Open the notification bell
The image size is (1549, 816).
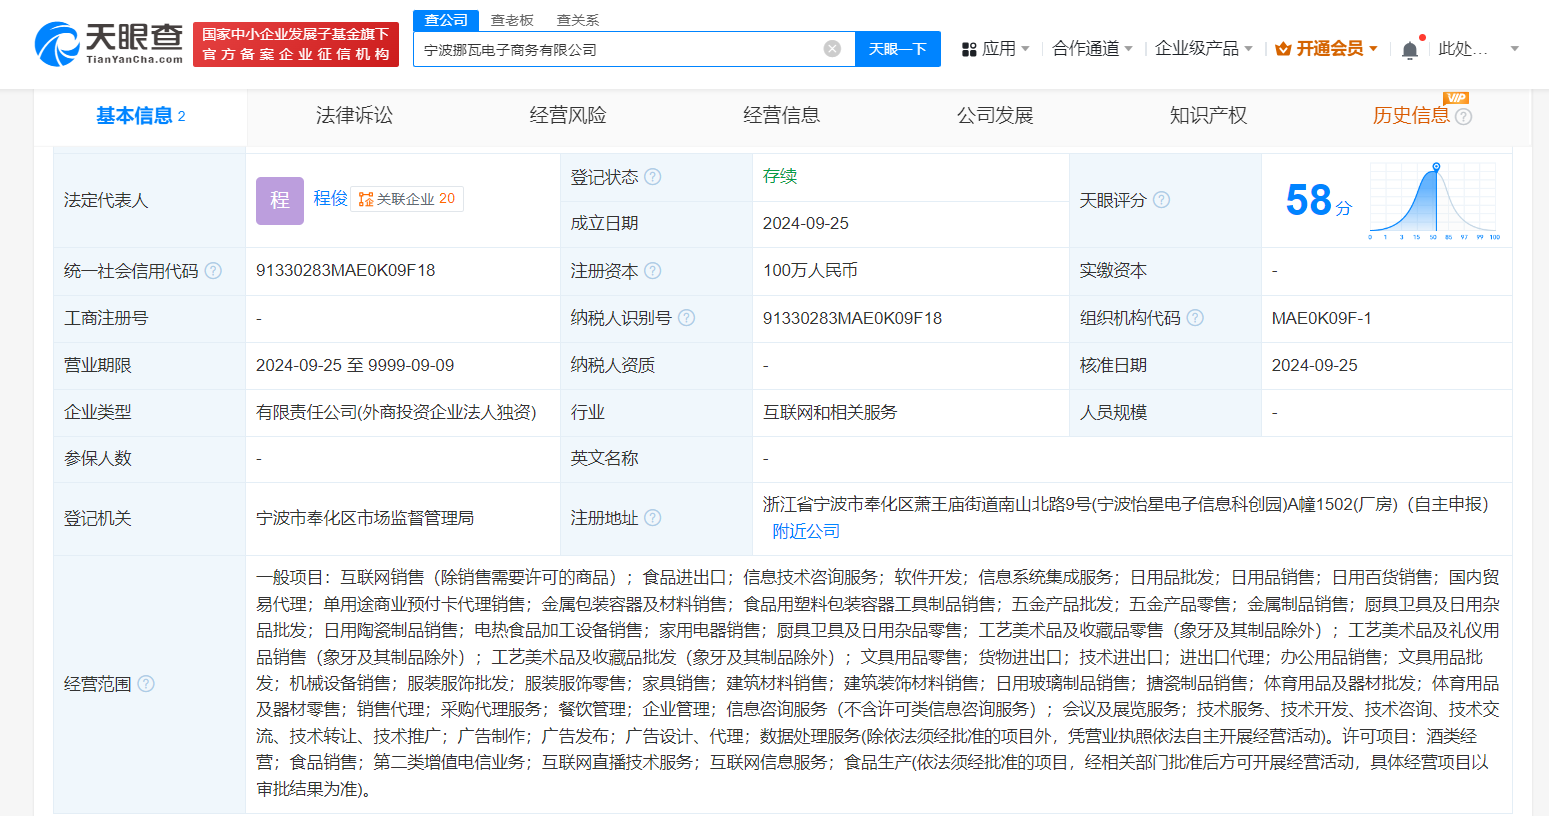[x=1410, y=49]
